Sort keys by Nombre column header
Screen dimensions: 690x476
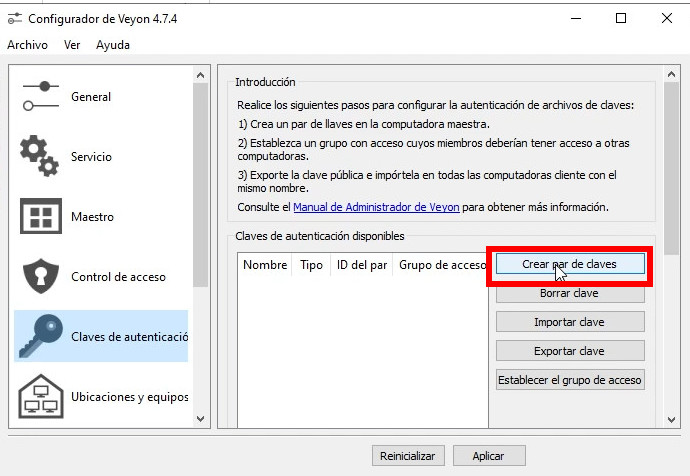(265, 265)
